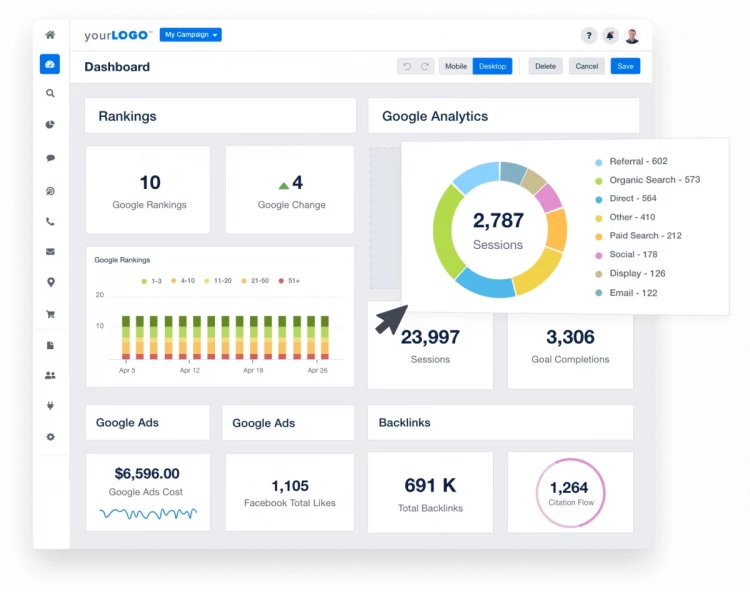Click the Cancel button
The height and width of the screenshot is (592, 750).
586,66
